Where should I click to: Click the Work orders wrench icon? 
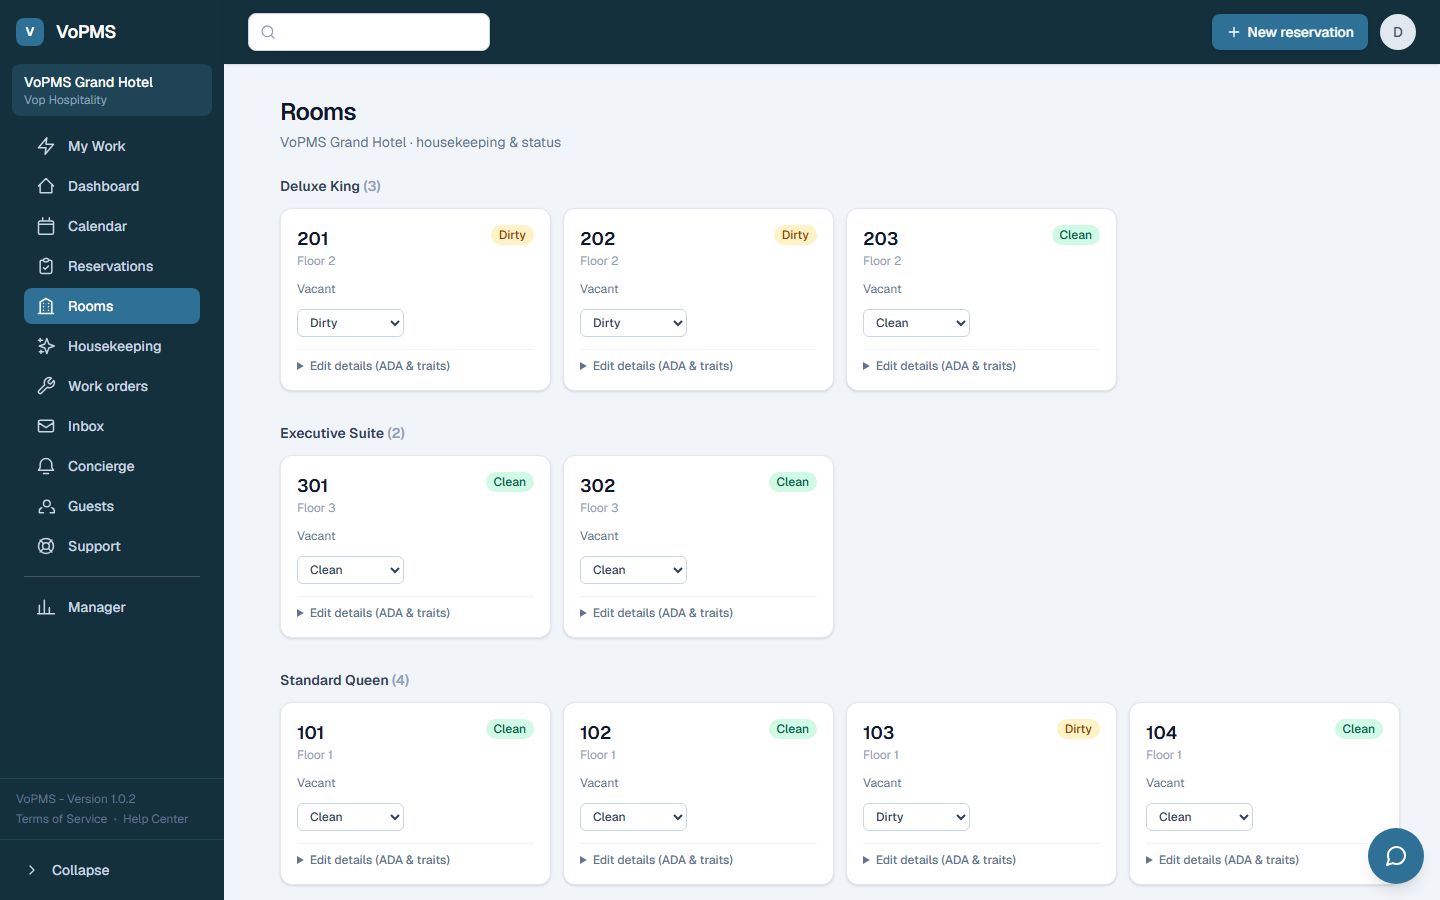pyautogui.click(x=46, y=386)
